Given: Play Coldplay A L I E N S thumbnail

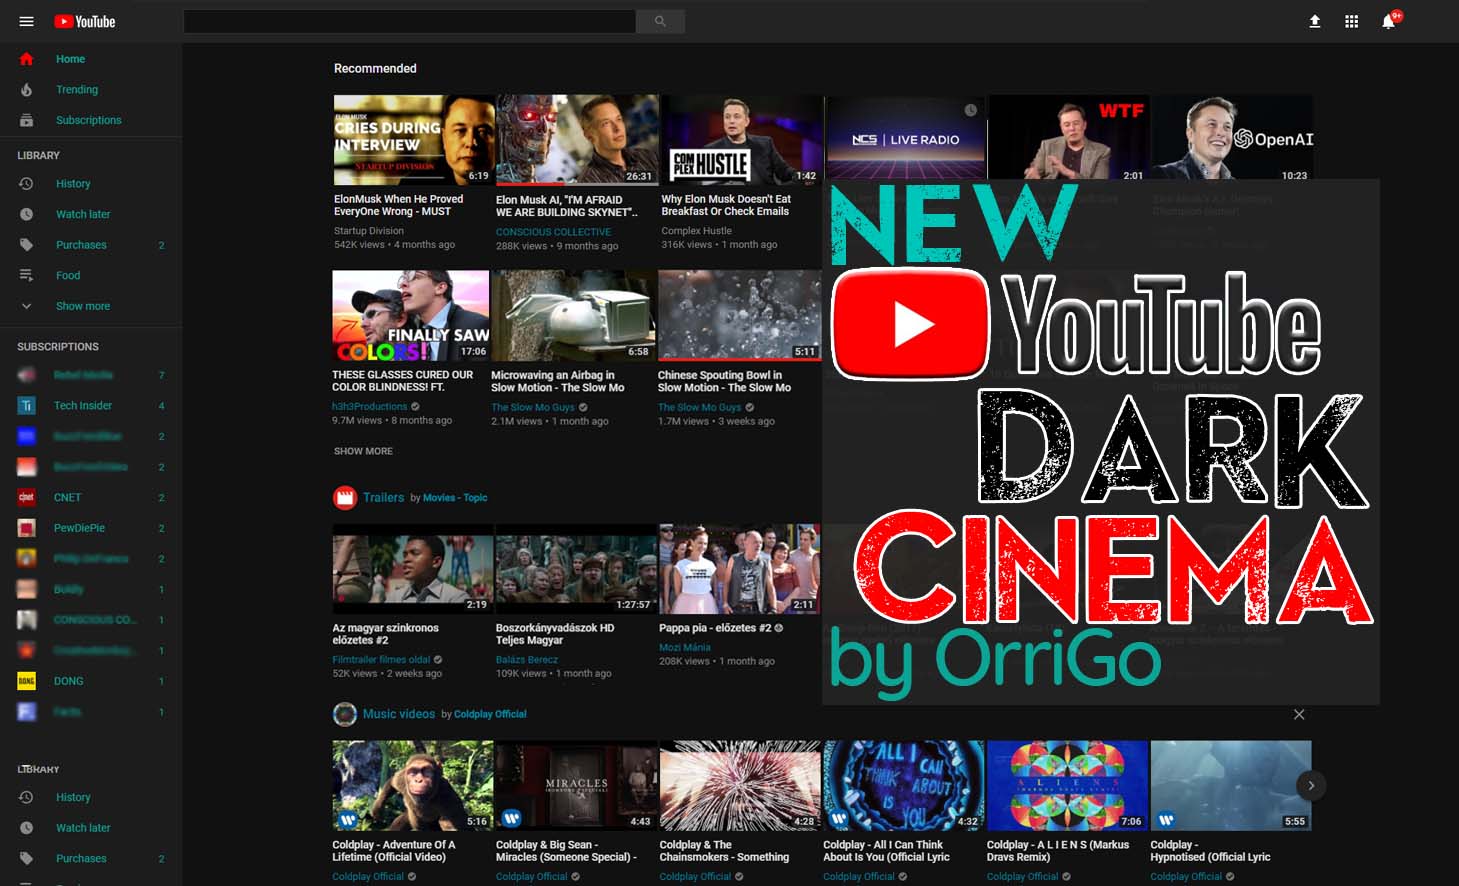Looking at the screenshot, I should [x=1067, y=786].
